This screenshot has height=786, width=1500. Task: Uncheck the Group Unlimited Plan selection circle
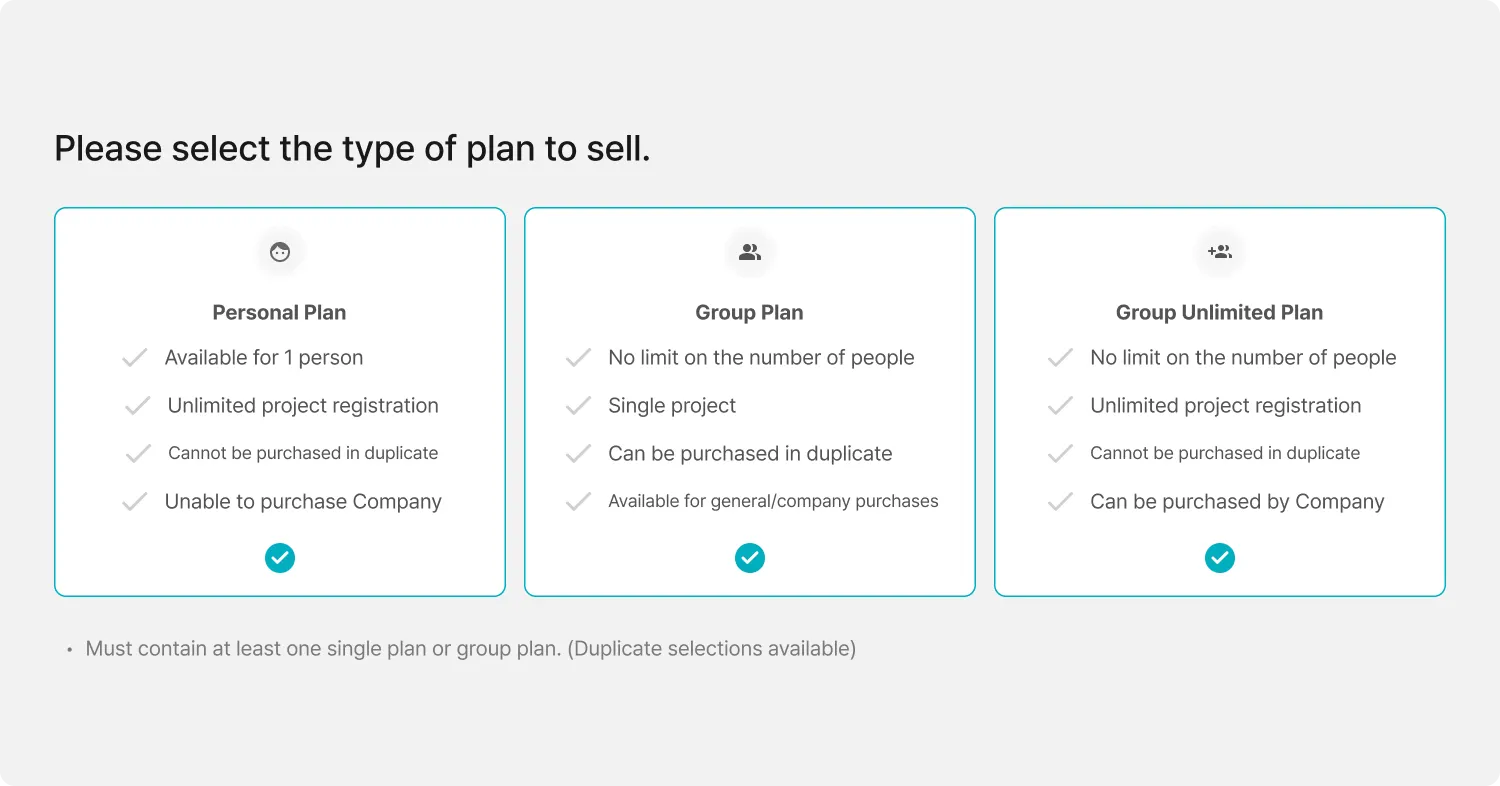point(1220,558)
